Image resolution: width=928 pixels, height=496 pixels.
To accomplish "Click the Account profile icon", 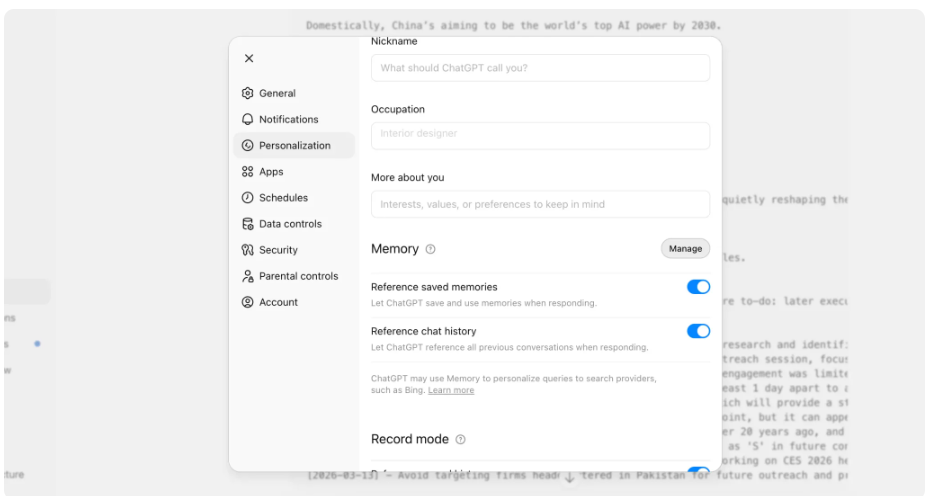I will (x=248, y=302).
